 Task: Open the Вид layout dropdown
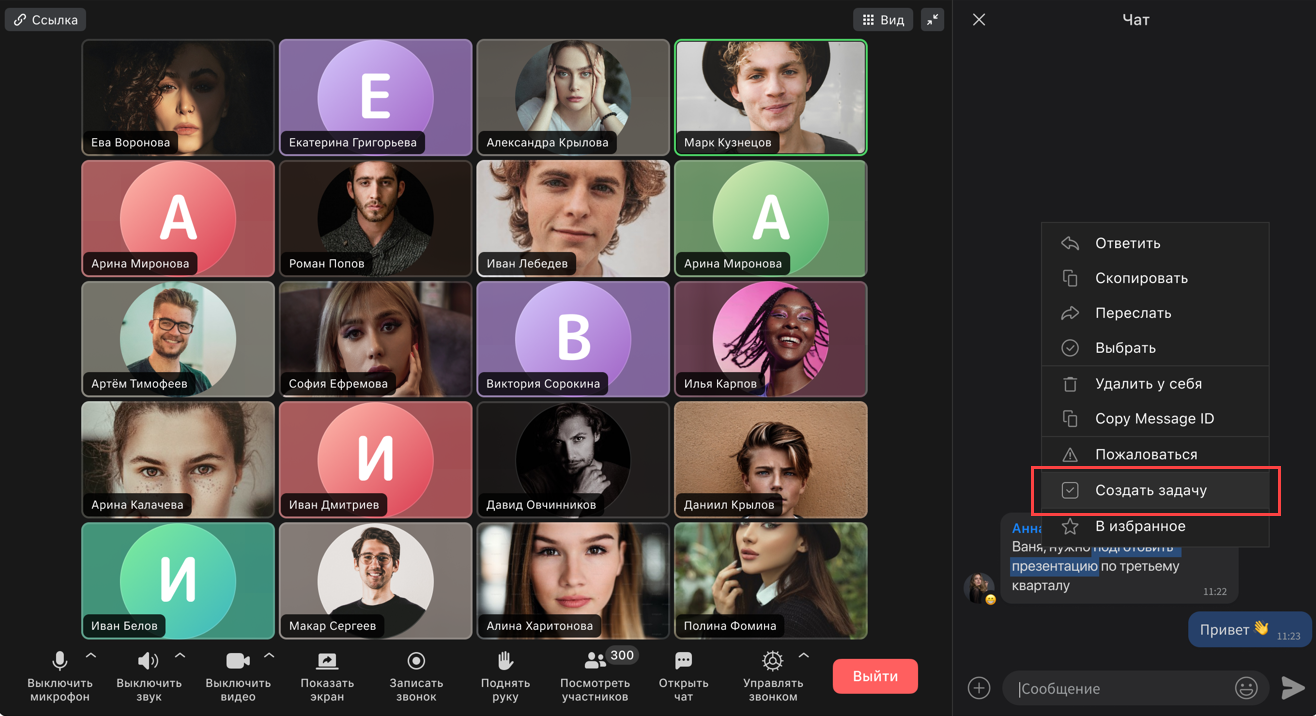[882, 20]
